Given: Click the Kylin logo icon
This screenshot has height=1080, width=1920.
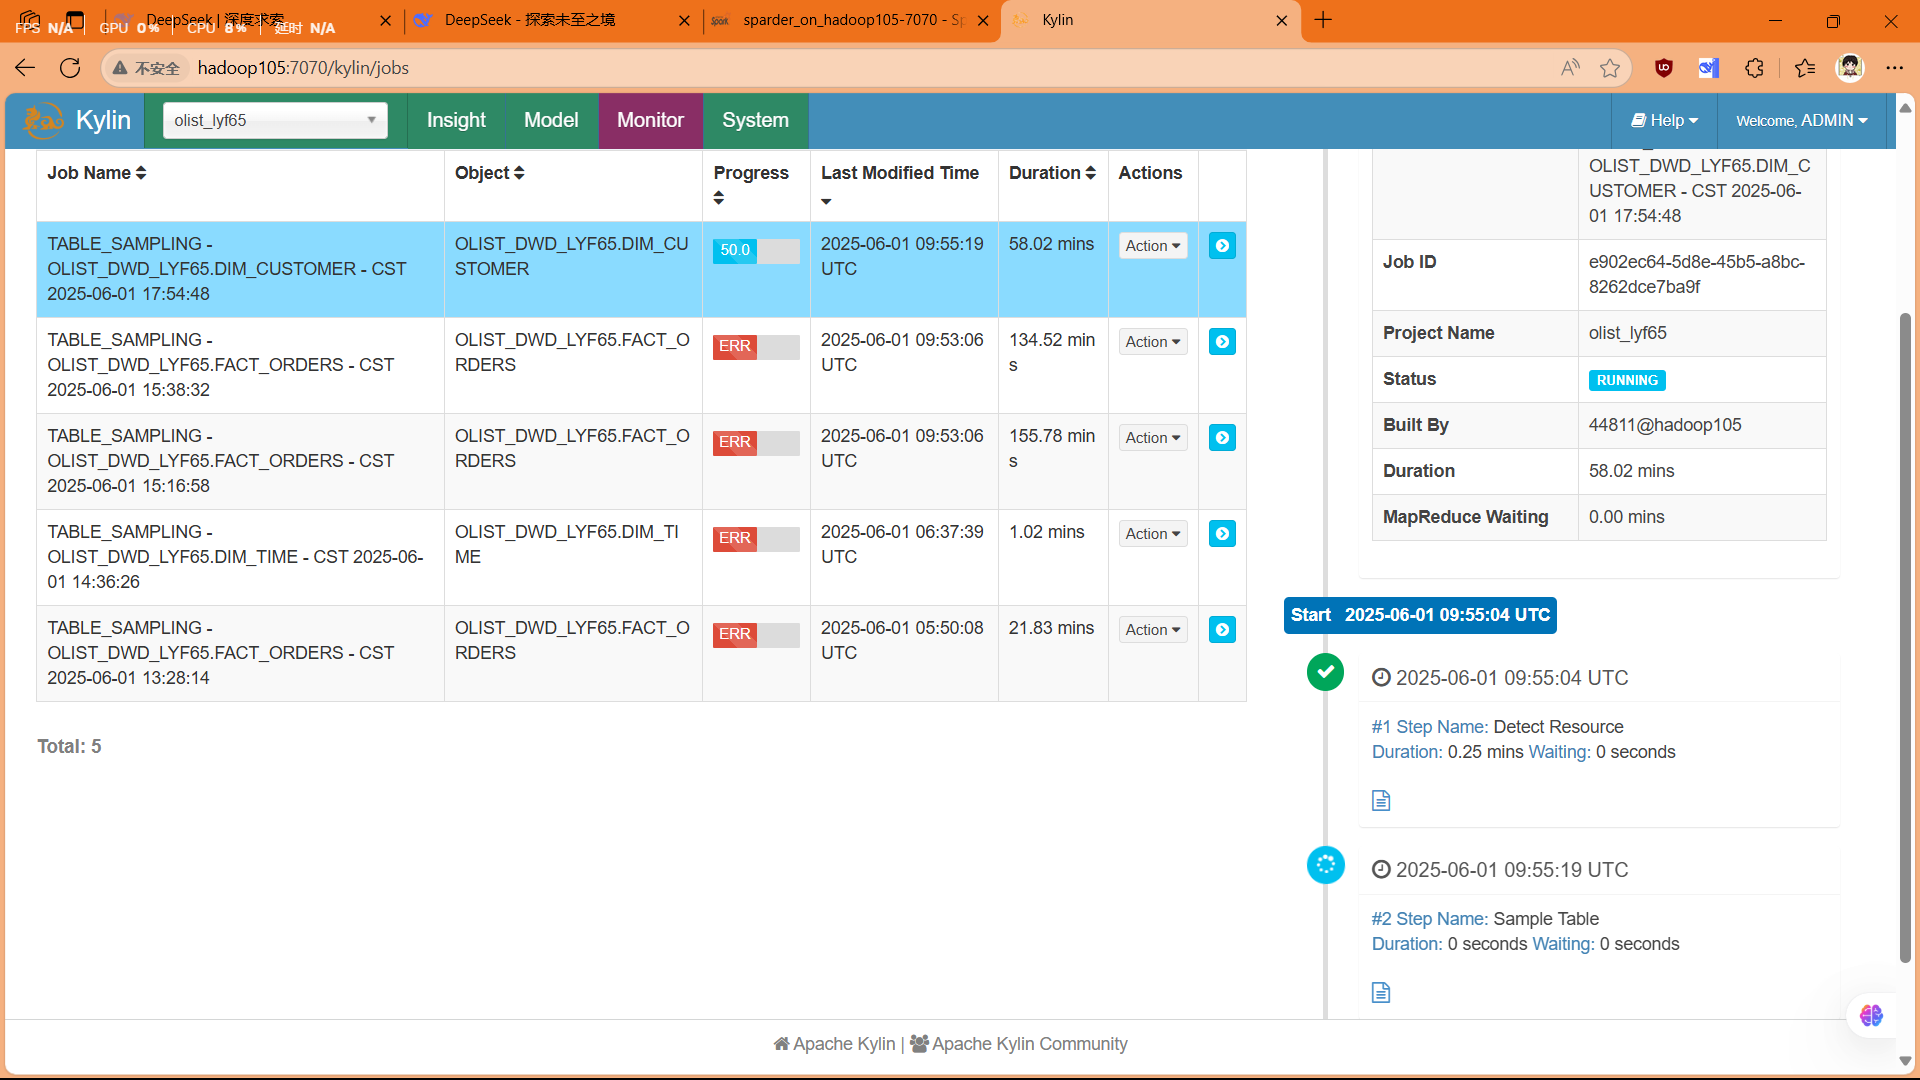Looking at the screenshot, I should (x=43, y=121).
